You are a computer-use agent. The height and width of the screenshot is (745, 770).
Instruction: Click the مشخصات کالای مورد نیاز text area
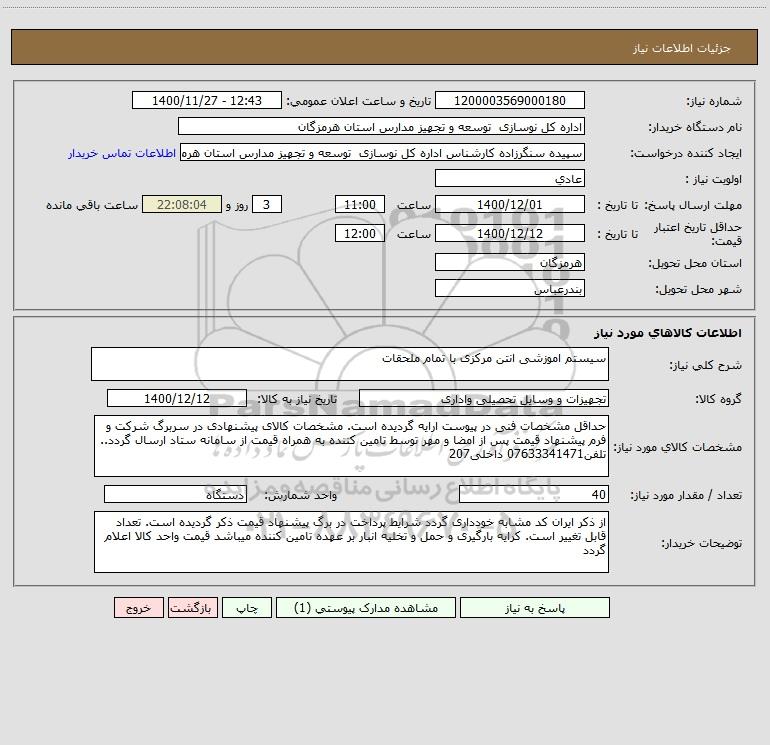tap(351, 446)
